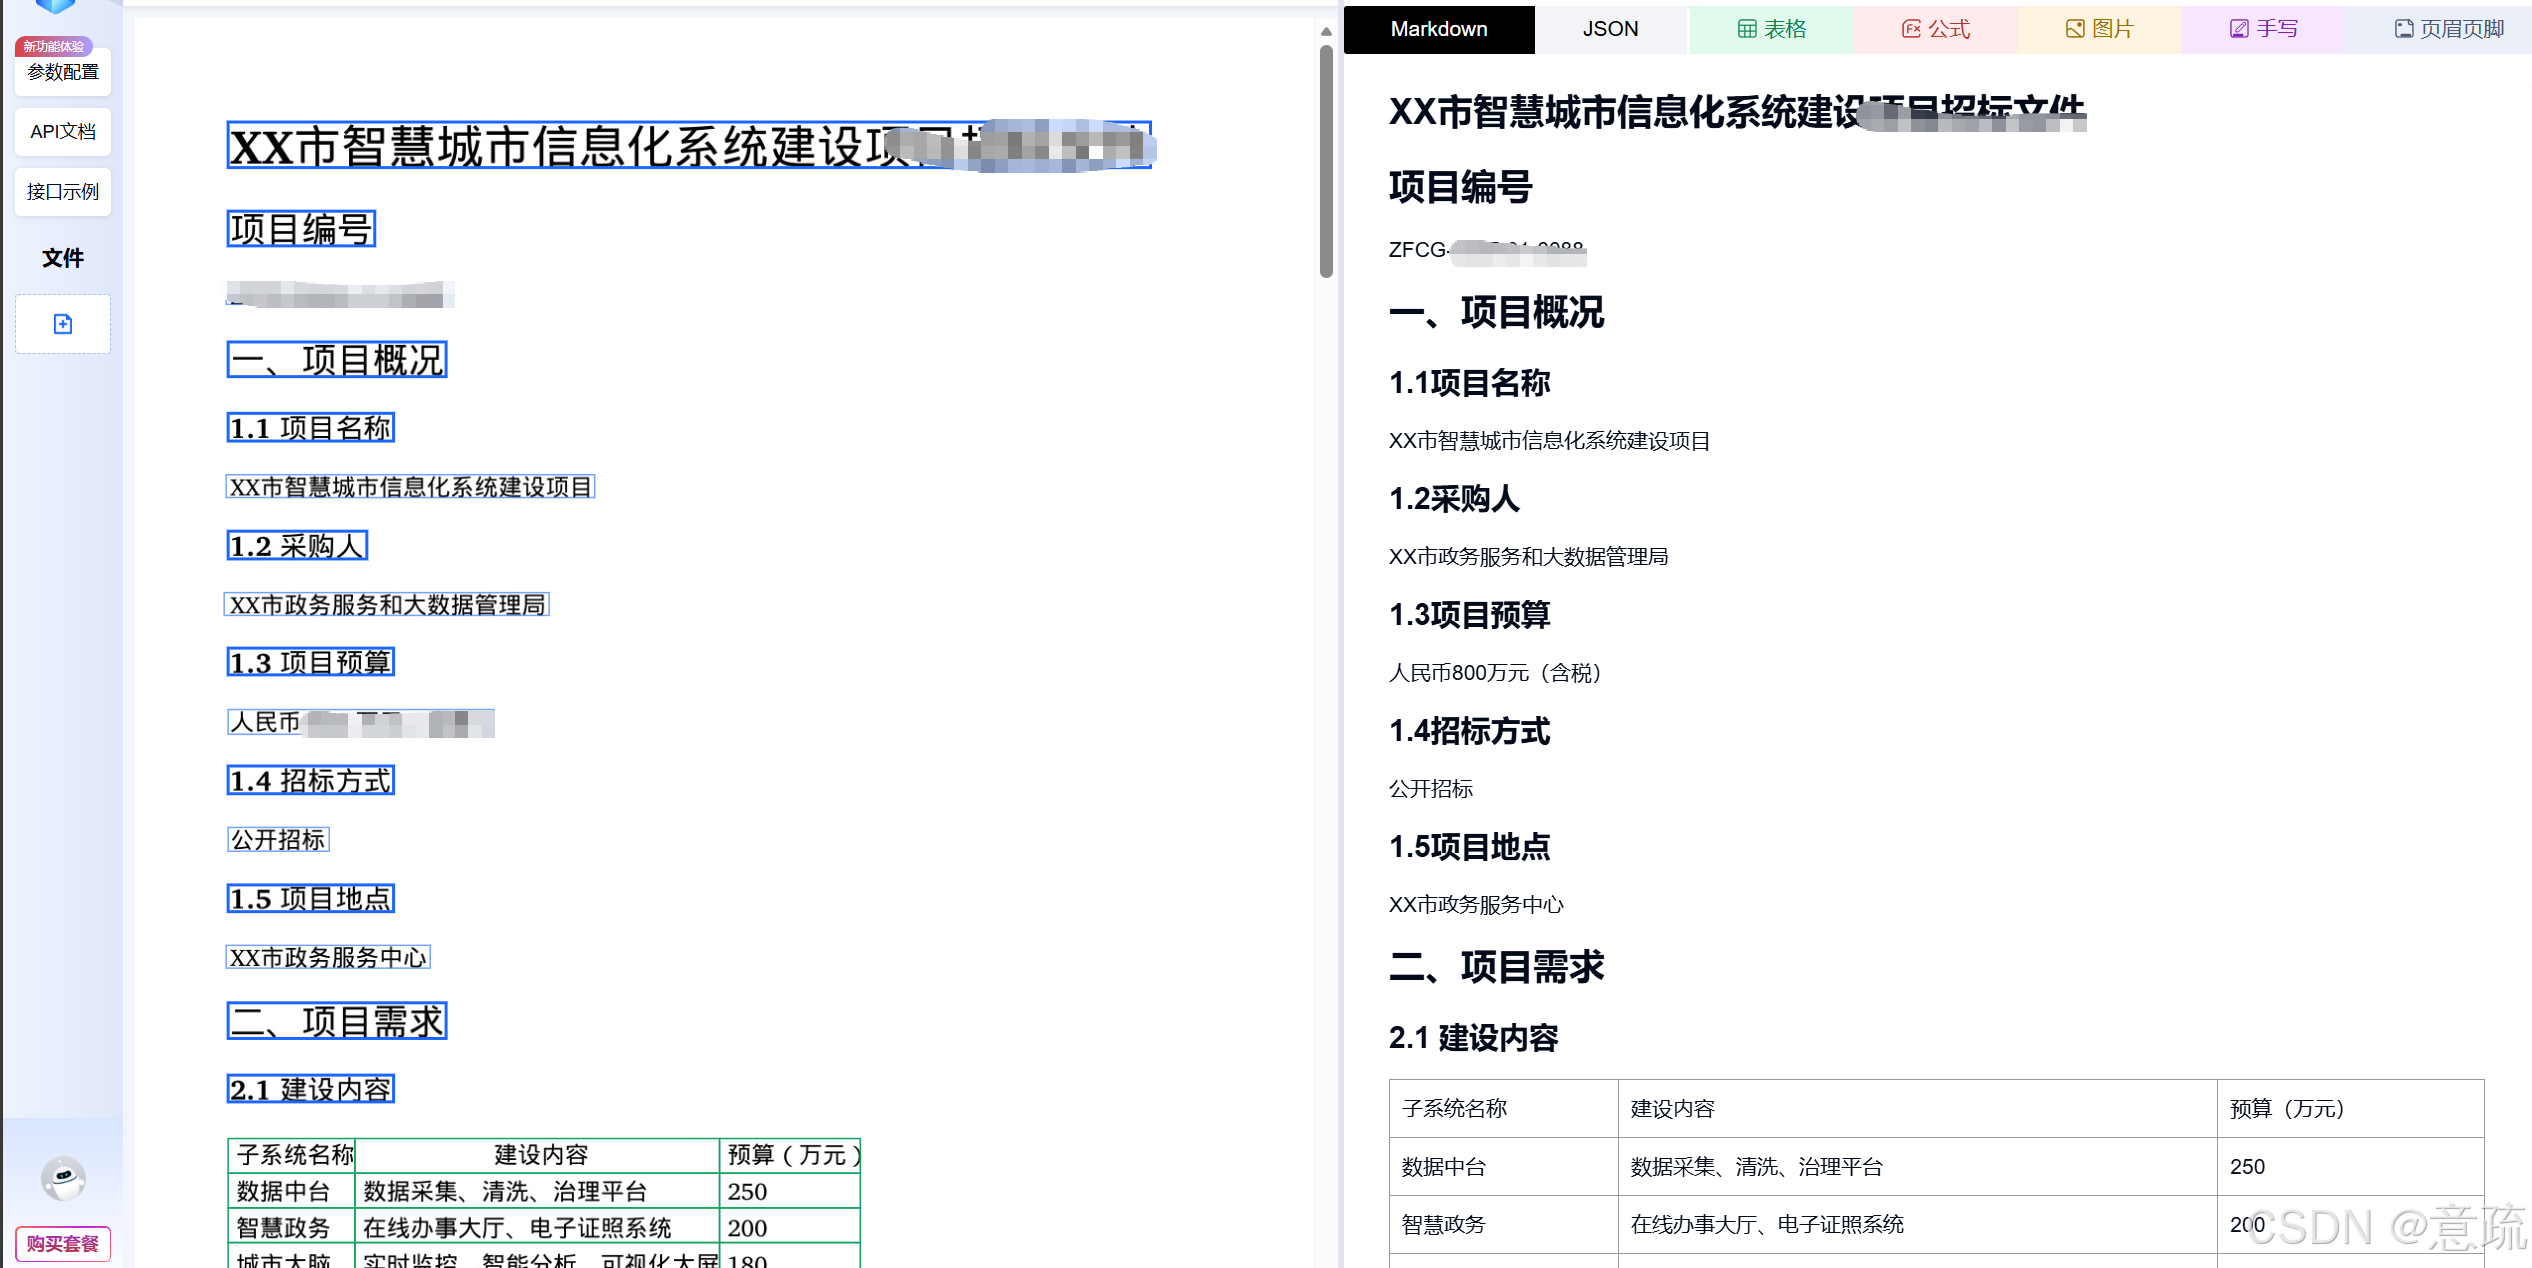Click the 250 budget cell in Markdown table

2350,1167
